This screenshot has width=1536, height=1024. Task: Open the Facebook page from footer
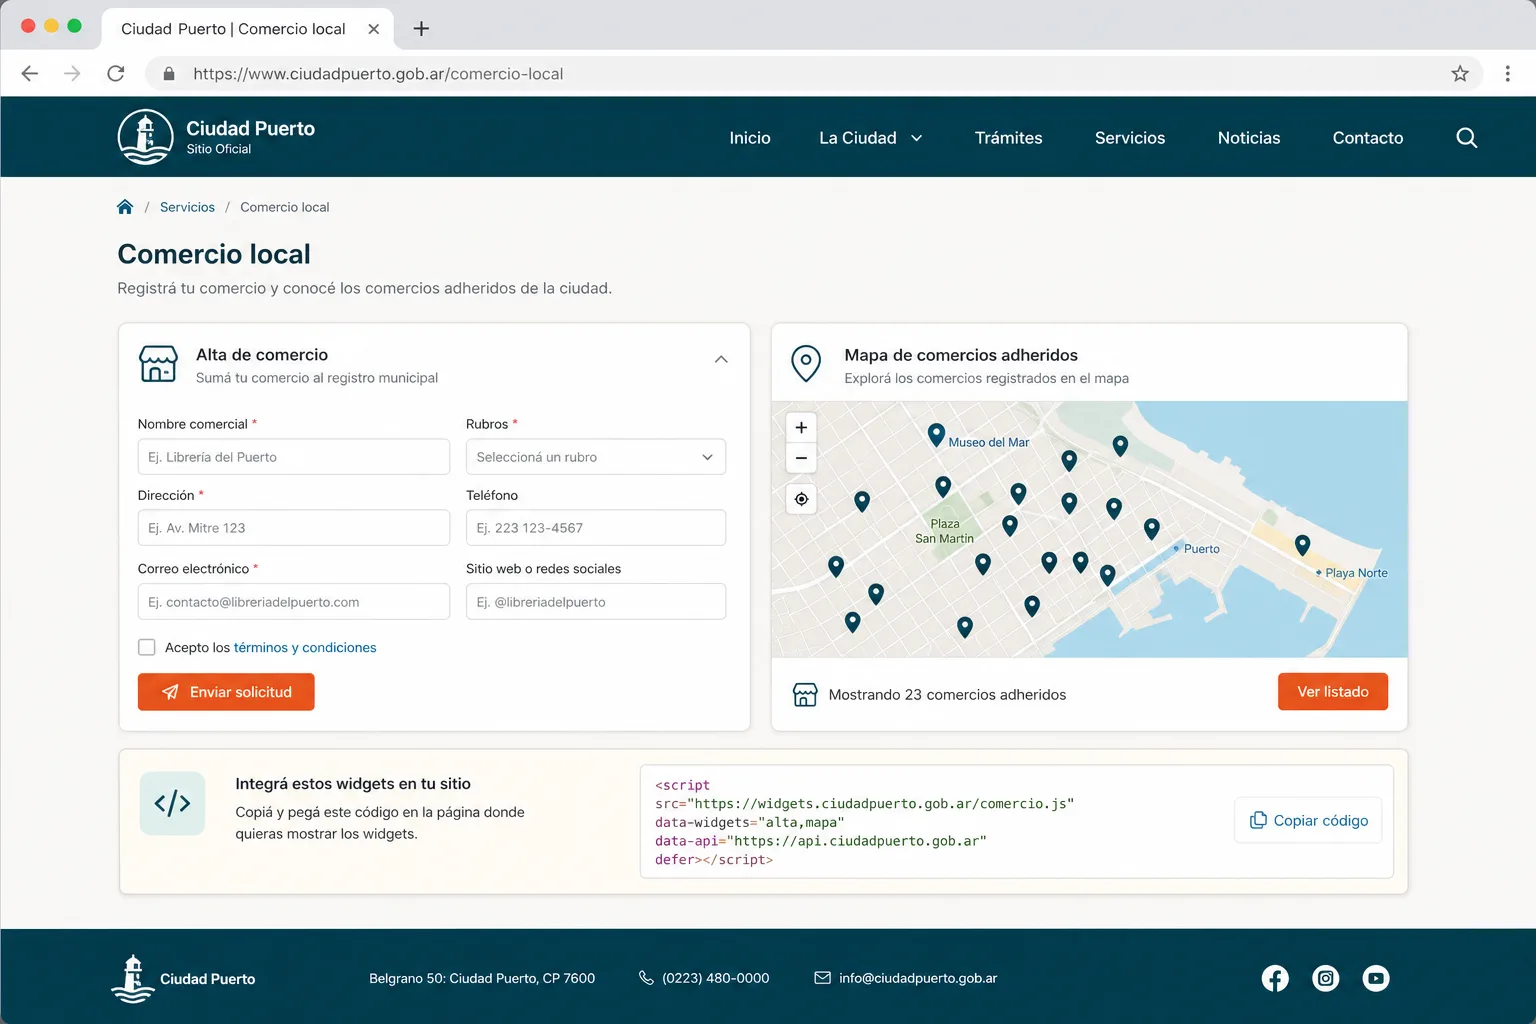tap(1275, 978)
